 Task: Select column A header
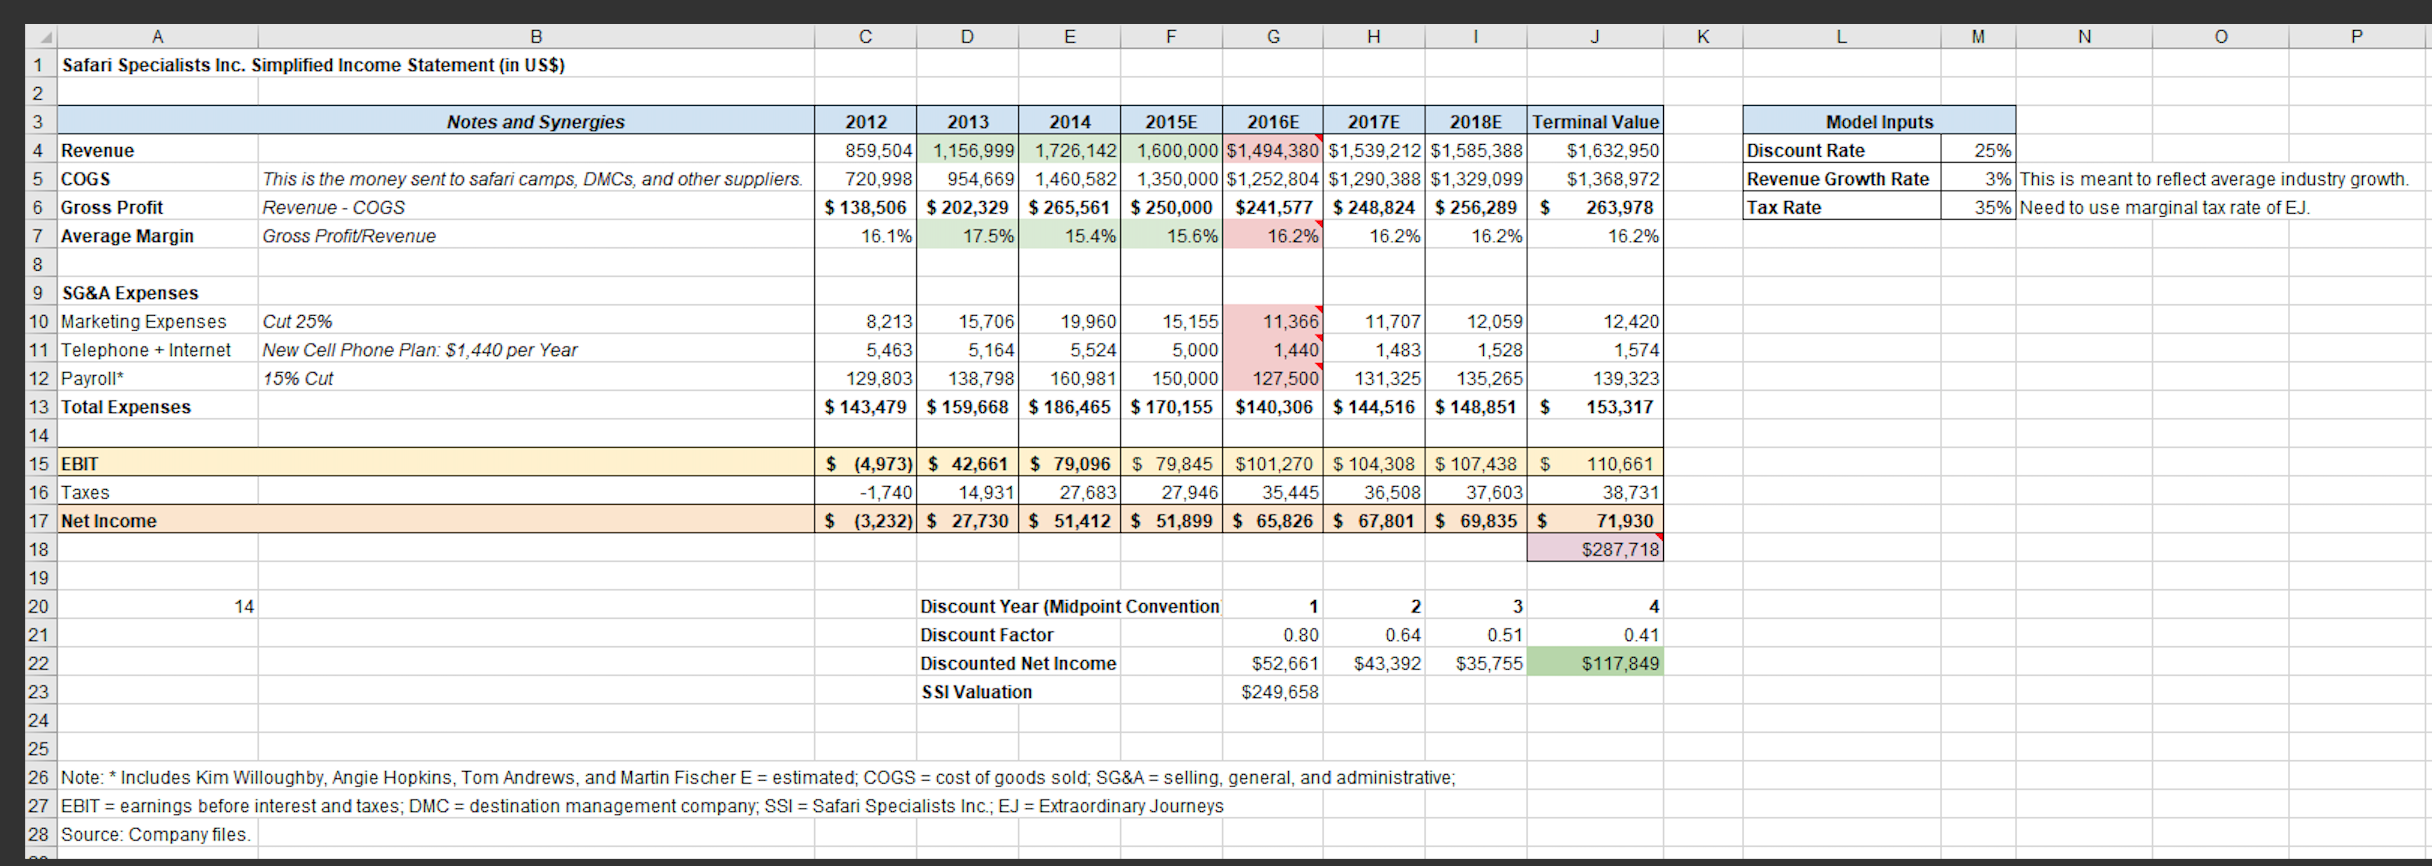[x=158, y=37]
